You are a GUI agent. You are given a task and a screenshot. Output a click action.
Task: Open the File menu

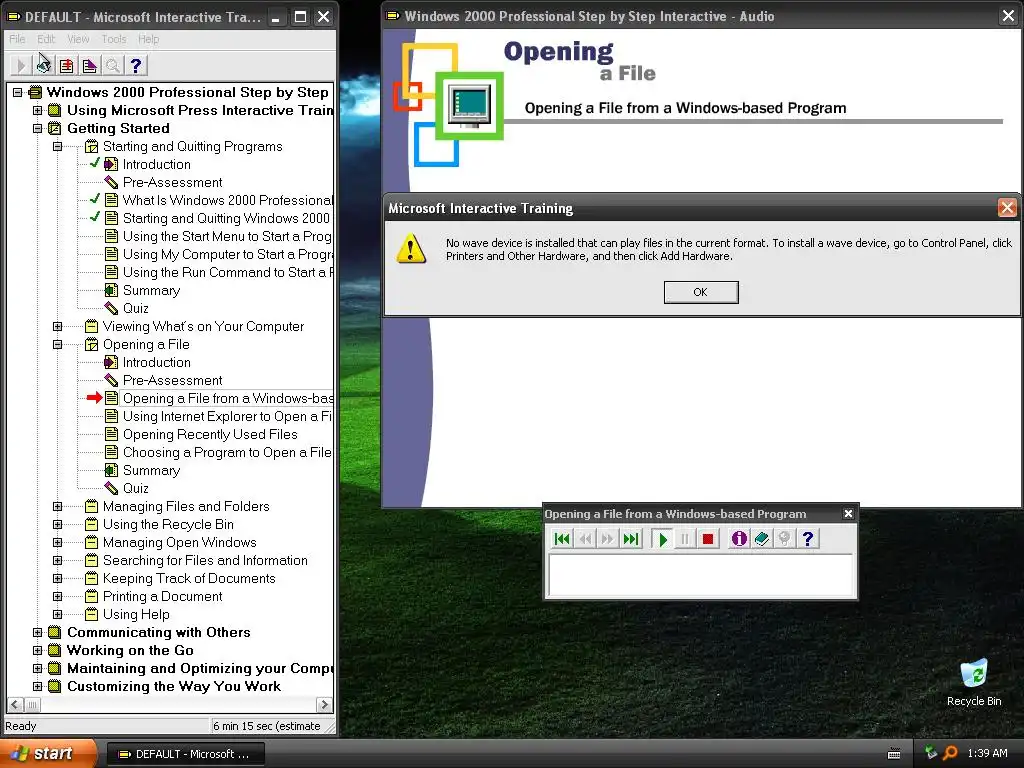coord(17,39)
